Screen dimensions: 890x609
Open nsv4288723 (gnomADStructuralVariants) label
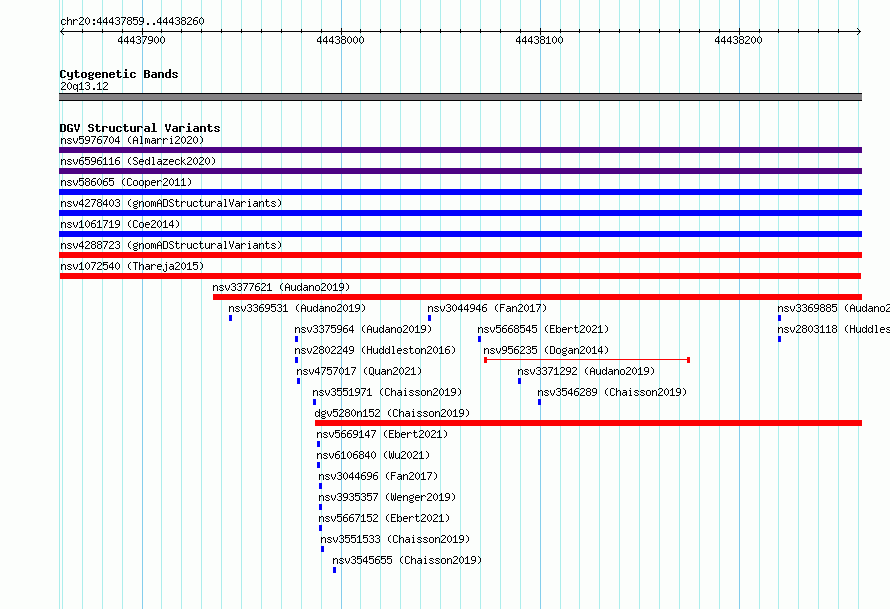tap(171, 245)
